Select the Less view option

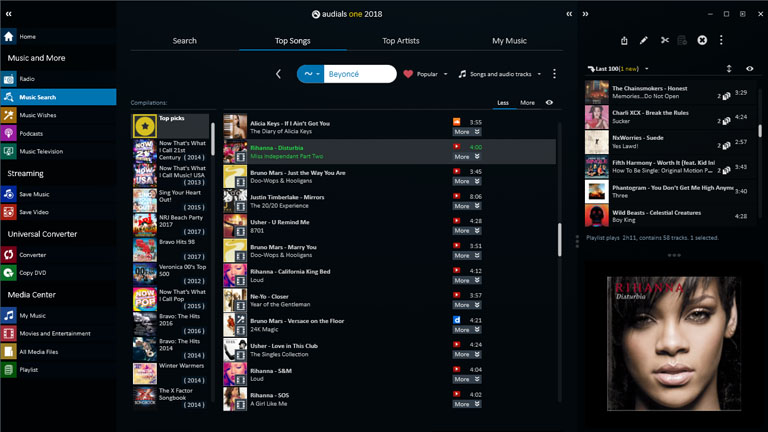(x=503, y=102)
